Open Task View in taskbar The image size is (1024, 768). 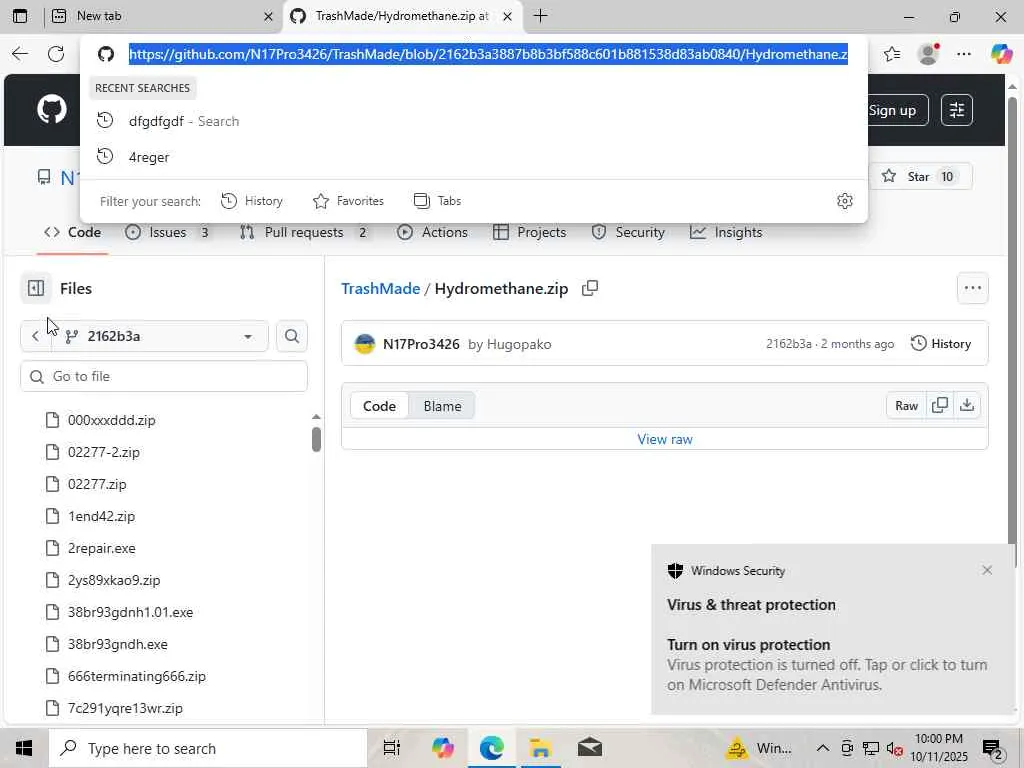coord(392,748)
